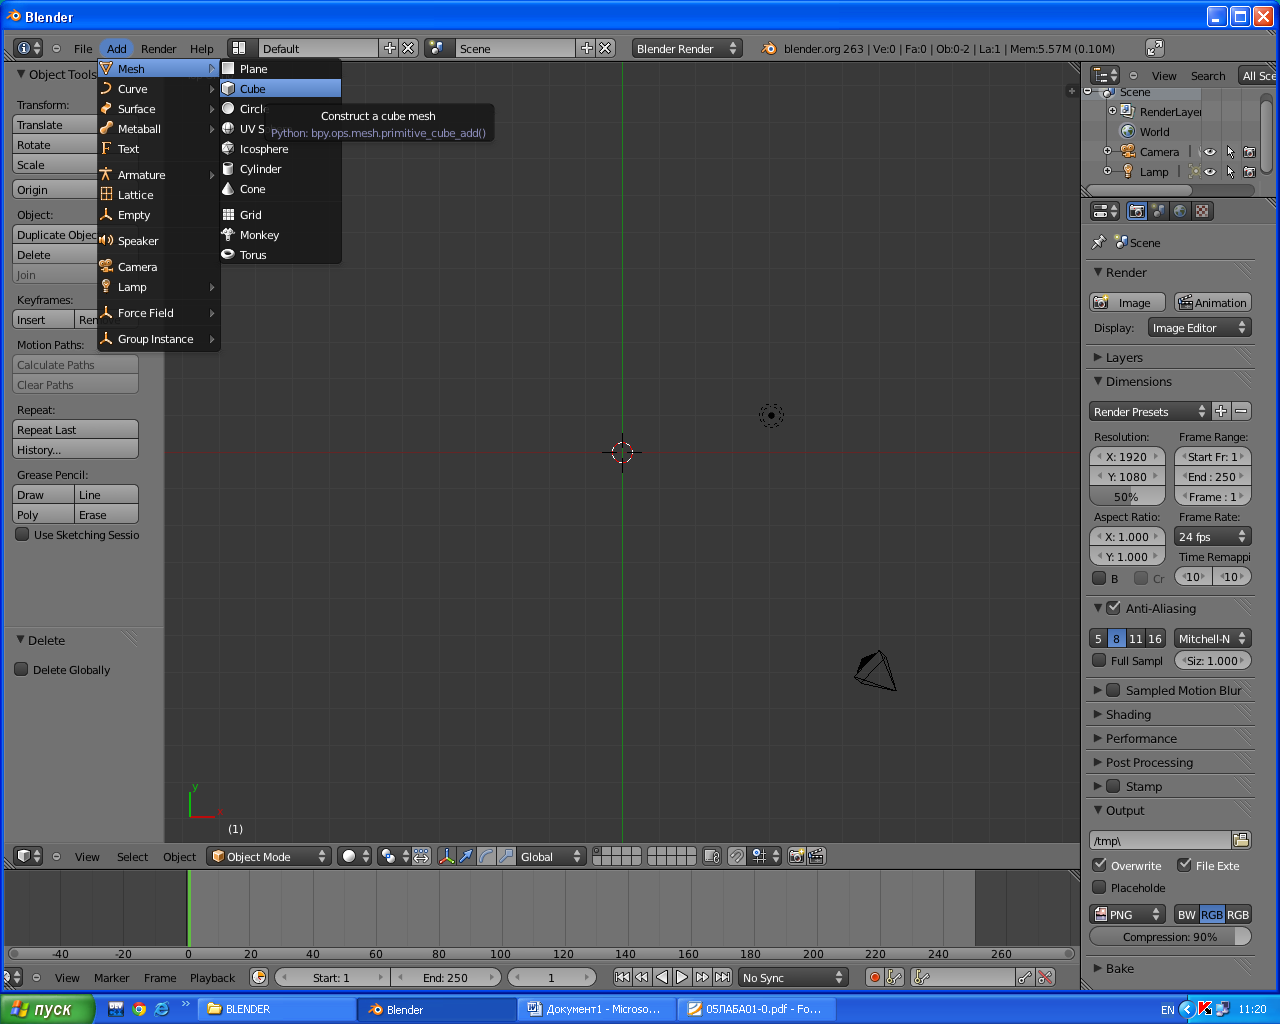Click the record auto-keyframe button in timeline

(874, 977)
